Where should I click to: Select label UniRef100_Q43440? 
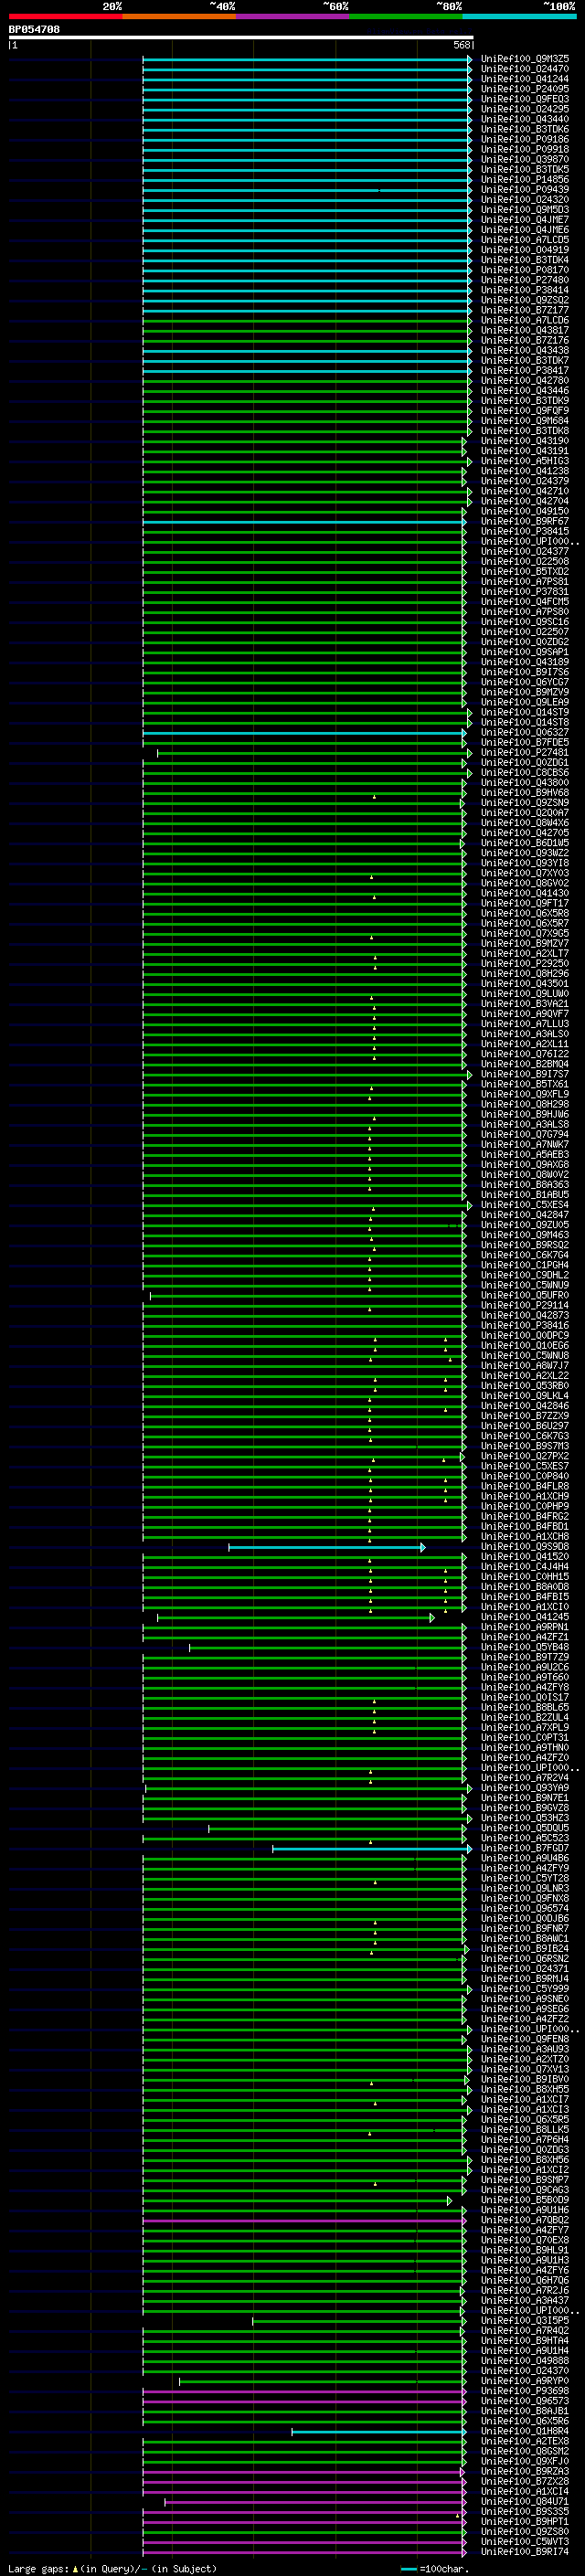point(525,119)
